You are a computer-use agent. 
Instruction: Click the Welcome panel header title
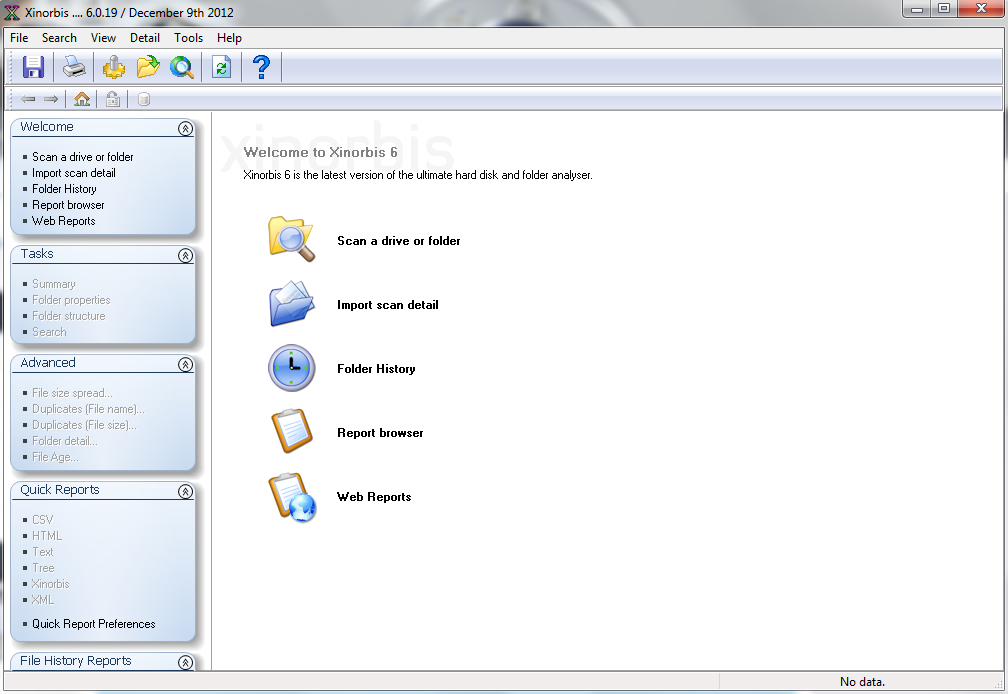tap(47, 127)
